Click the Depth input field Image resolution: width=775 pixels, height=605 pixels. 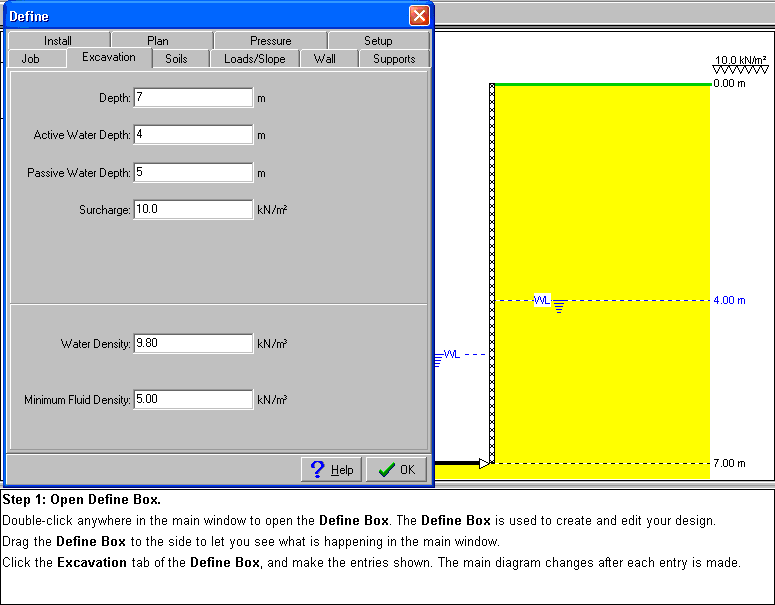tap(193, 98)
